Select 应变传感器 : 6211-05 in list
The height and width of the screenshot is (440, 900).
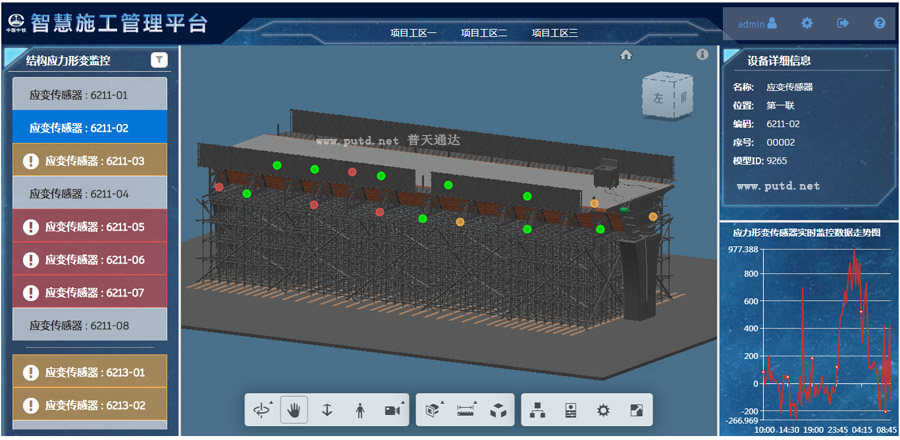[90, 227]
